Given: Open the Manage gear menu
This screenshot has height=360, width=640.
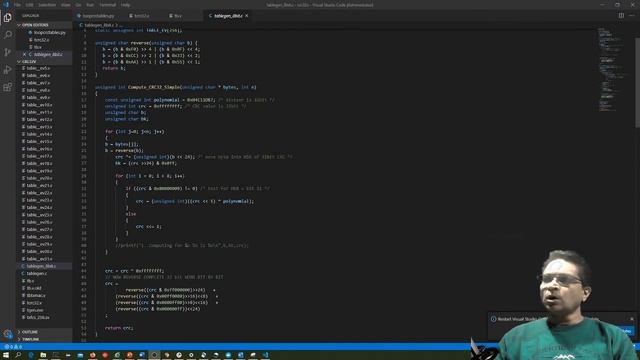Looking at the screenshot, I should coord(7,334).
